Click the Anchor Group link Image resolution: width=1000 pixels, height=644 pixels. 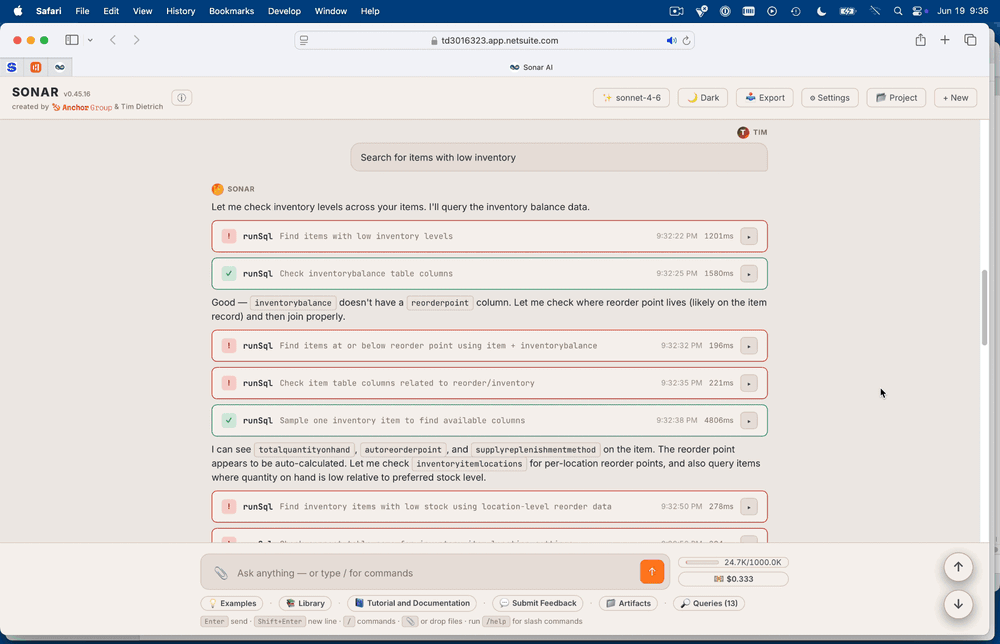[x=82, y=107]
